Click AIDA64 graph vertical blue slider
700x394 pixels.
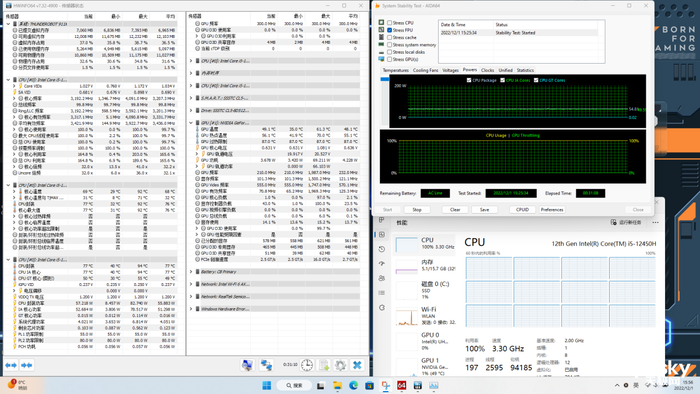point(384,79)
